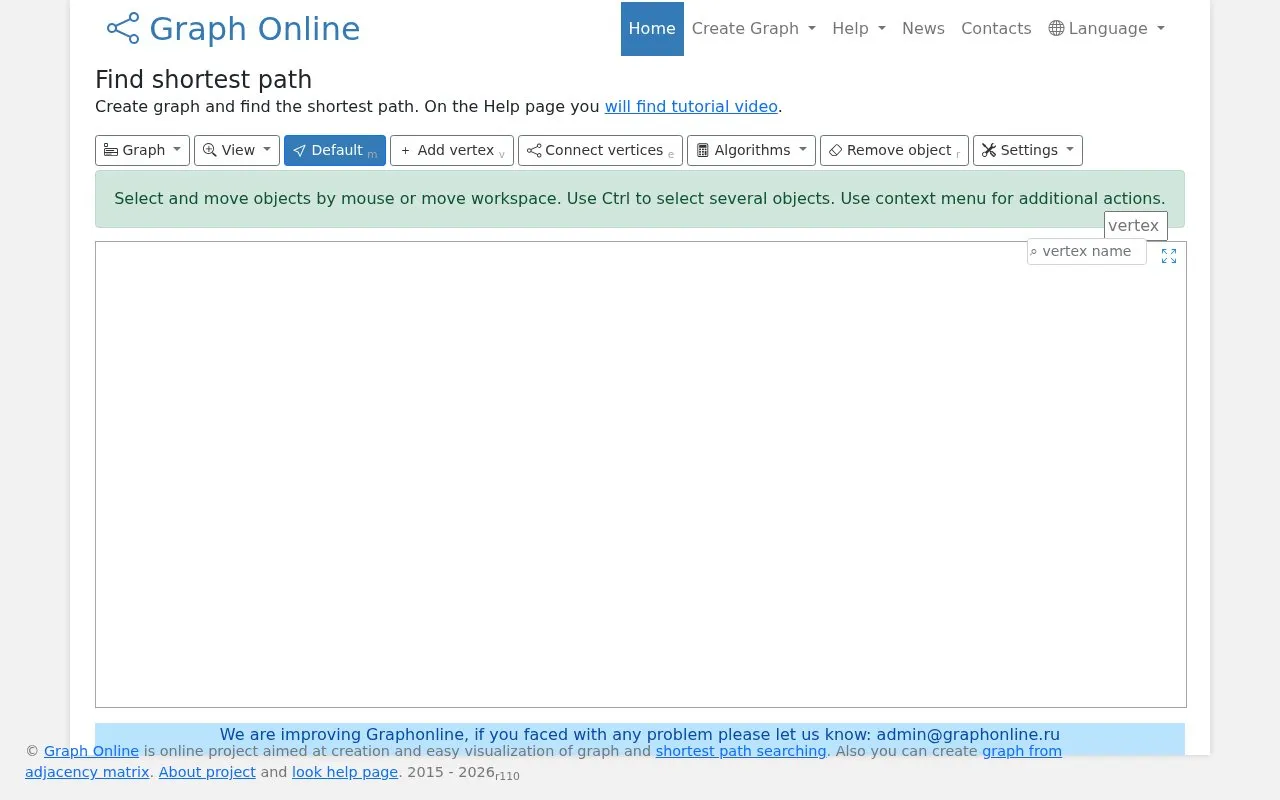Toggle fullscreen canvas expand icon
The image size is (1280, 800).
pos(1169,256)
